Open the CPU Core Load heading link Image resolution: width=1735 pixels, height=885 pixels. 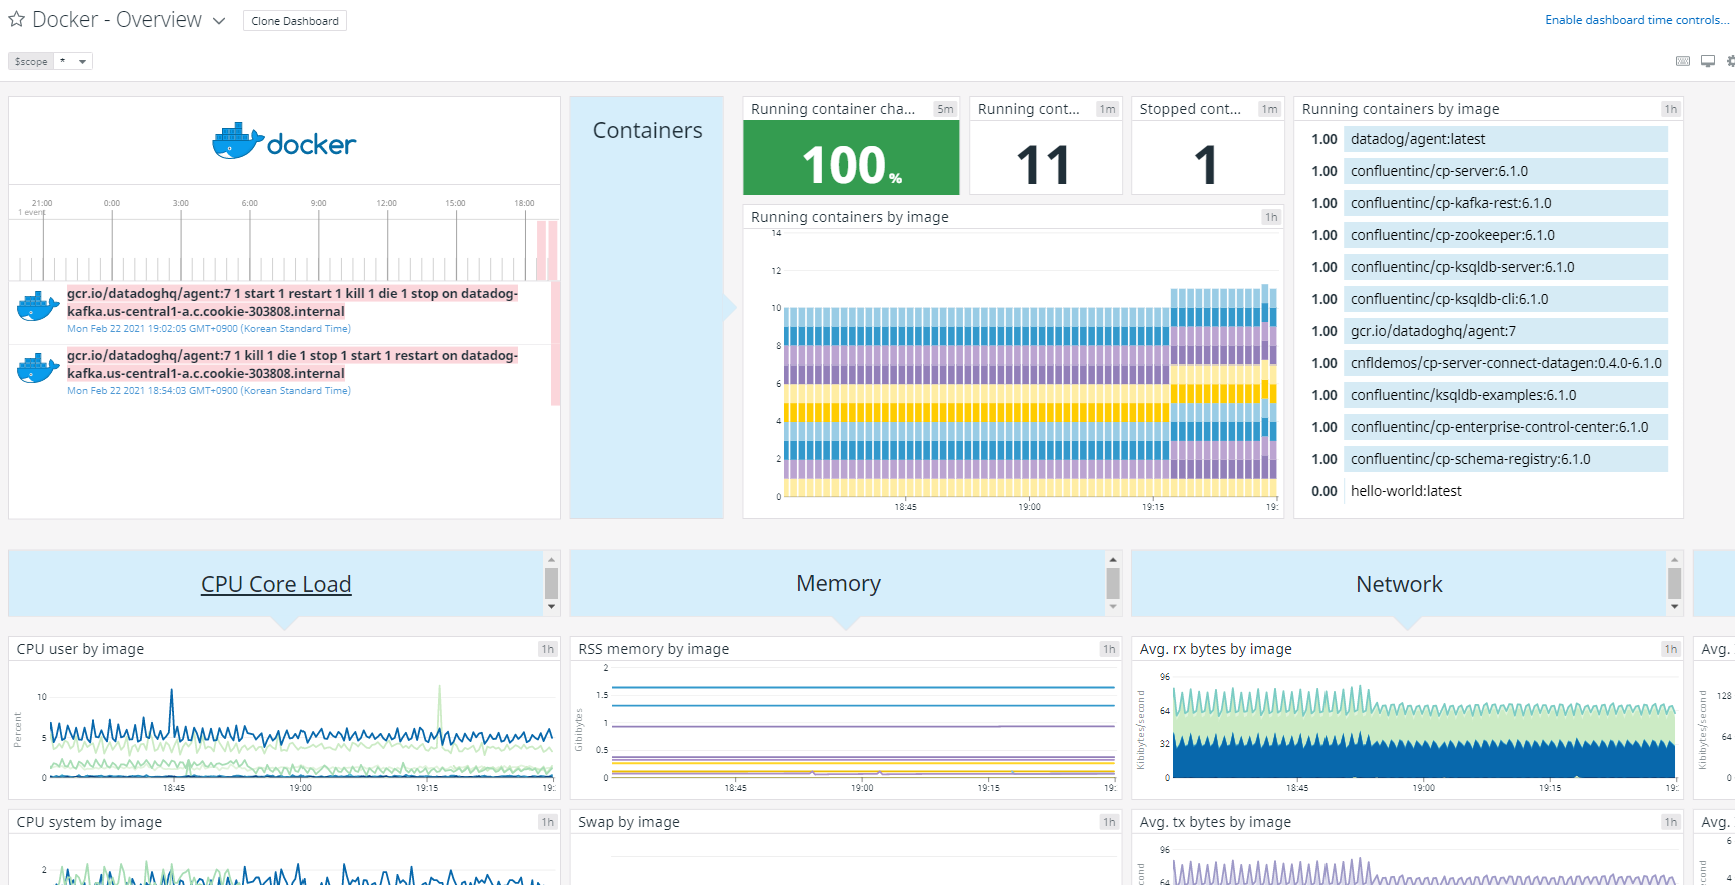(276, 584)
